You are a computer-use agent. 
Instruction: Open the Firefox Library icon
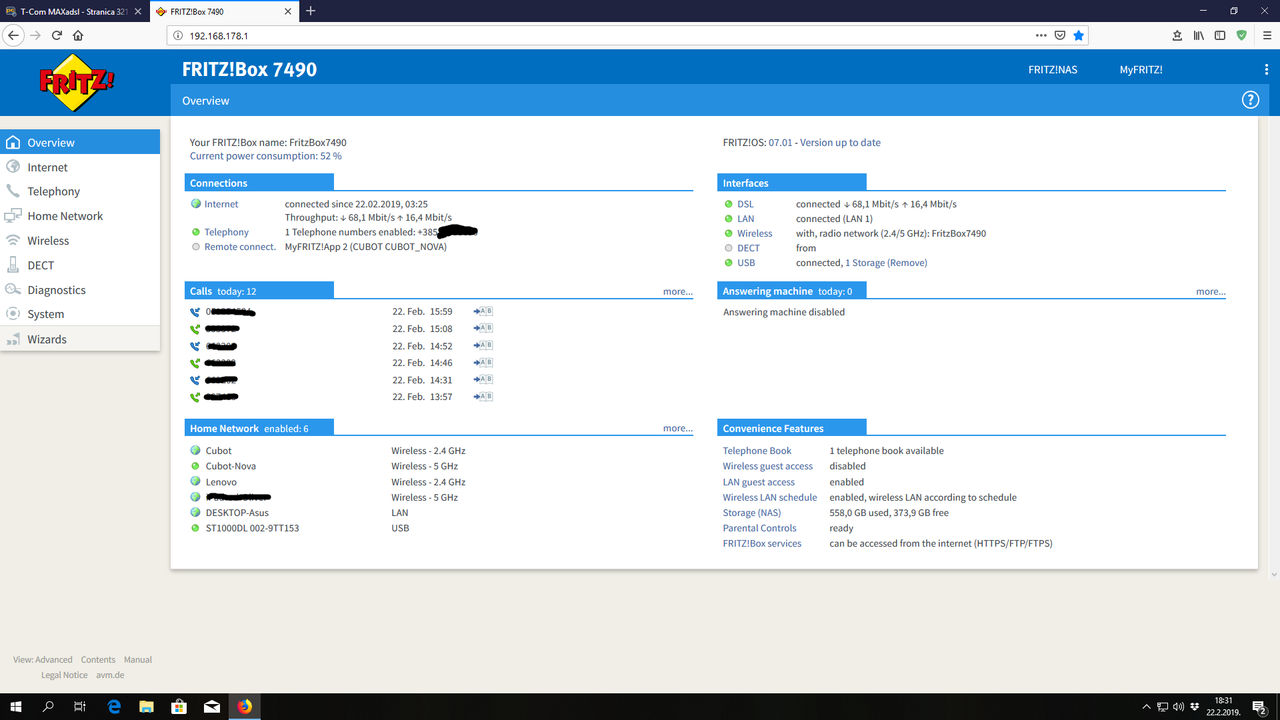point(1198,35)
